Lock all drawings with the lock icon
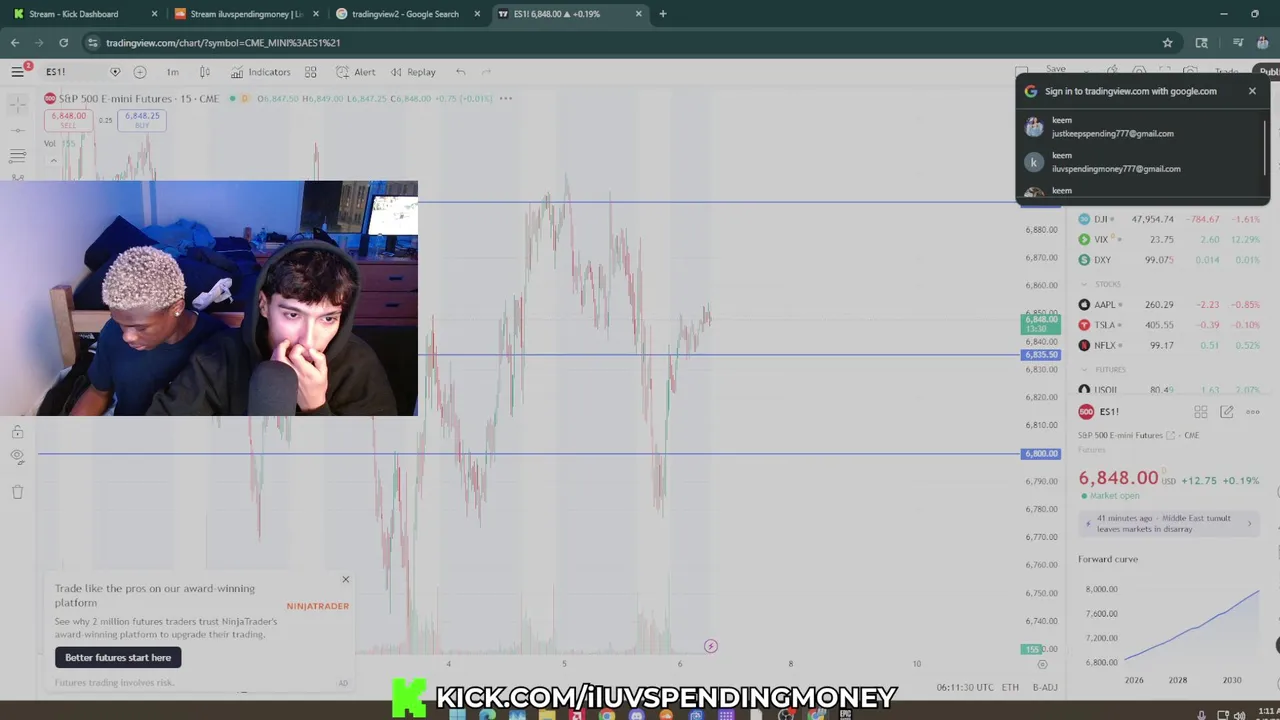This screenshot has height=720, width=1280. 17,431
